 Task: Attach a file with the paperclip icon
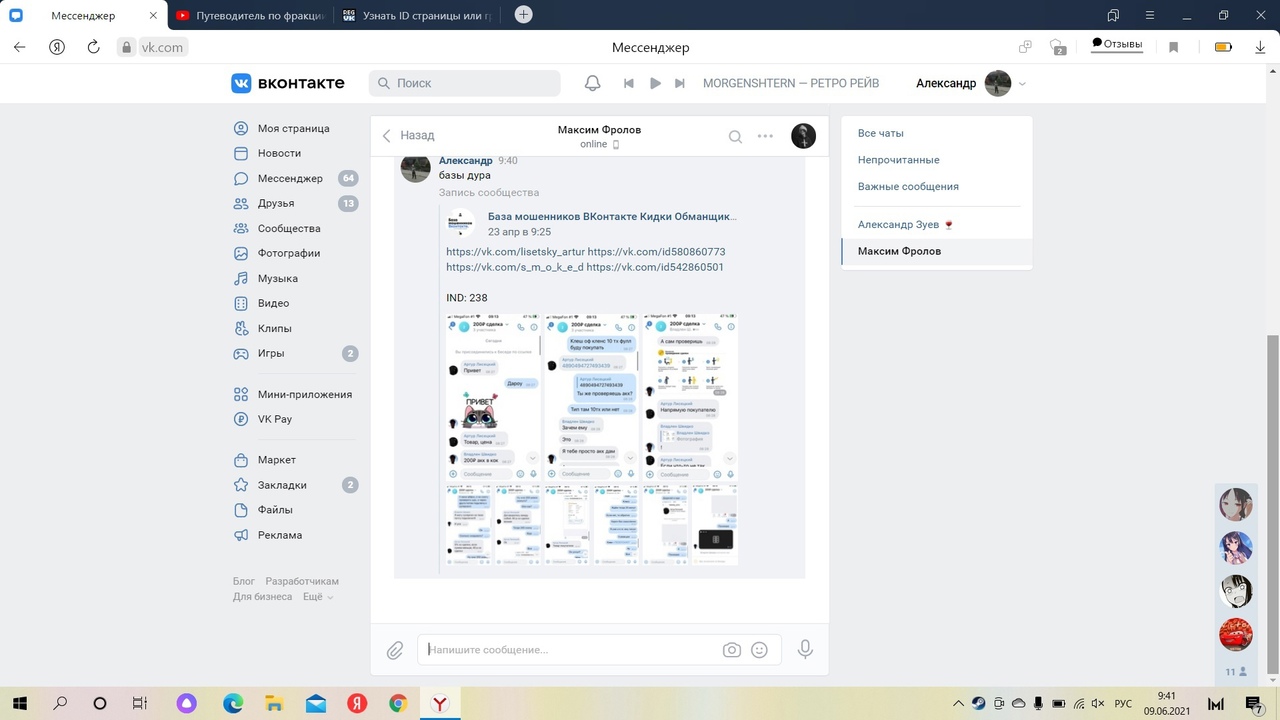coord(395,650)
